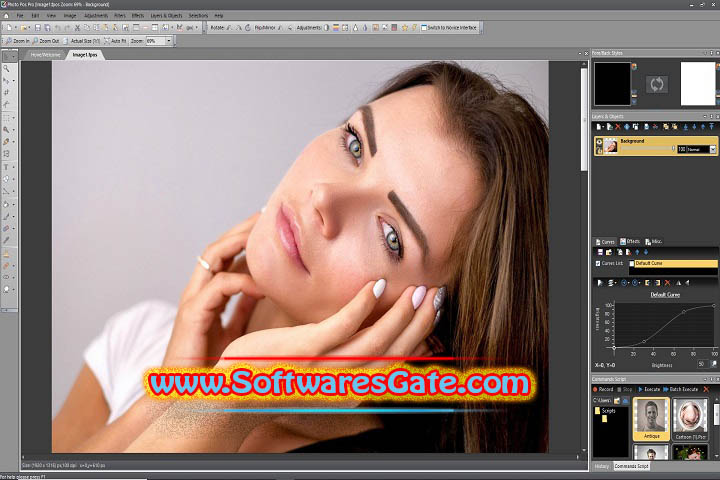Click the New document icon in the toolbar
Viewport: 720px width, 480px height.
pyautogui.click(x=9, y=28)
